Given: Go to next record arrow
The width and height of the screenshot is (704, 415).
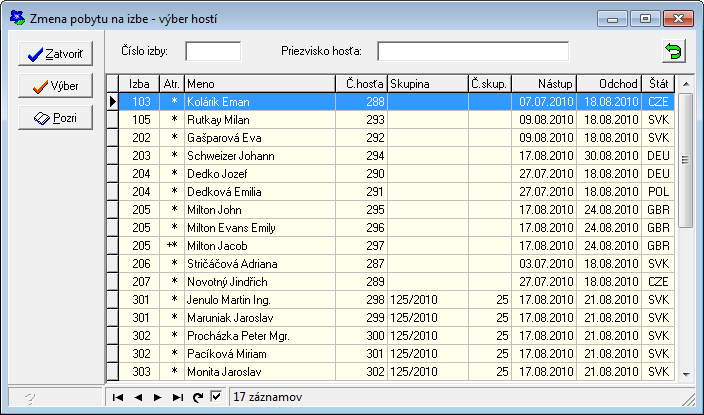Looking at the screenshot, I should (x=157, y=397).
